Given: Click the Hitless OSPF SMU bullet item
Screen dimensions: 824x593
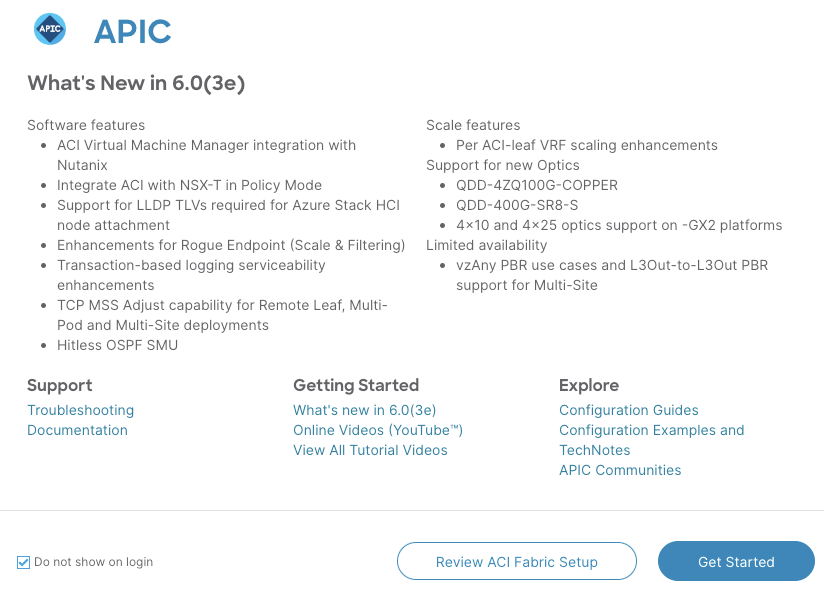Looking at the screenshot, I should coord(117,345).
